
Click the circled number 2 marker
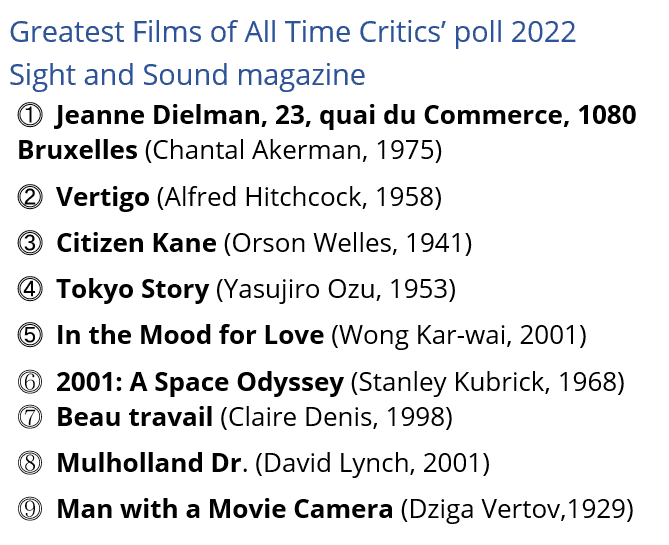(30, 197)
